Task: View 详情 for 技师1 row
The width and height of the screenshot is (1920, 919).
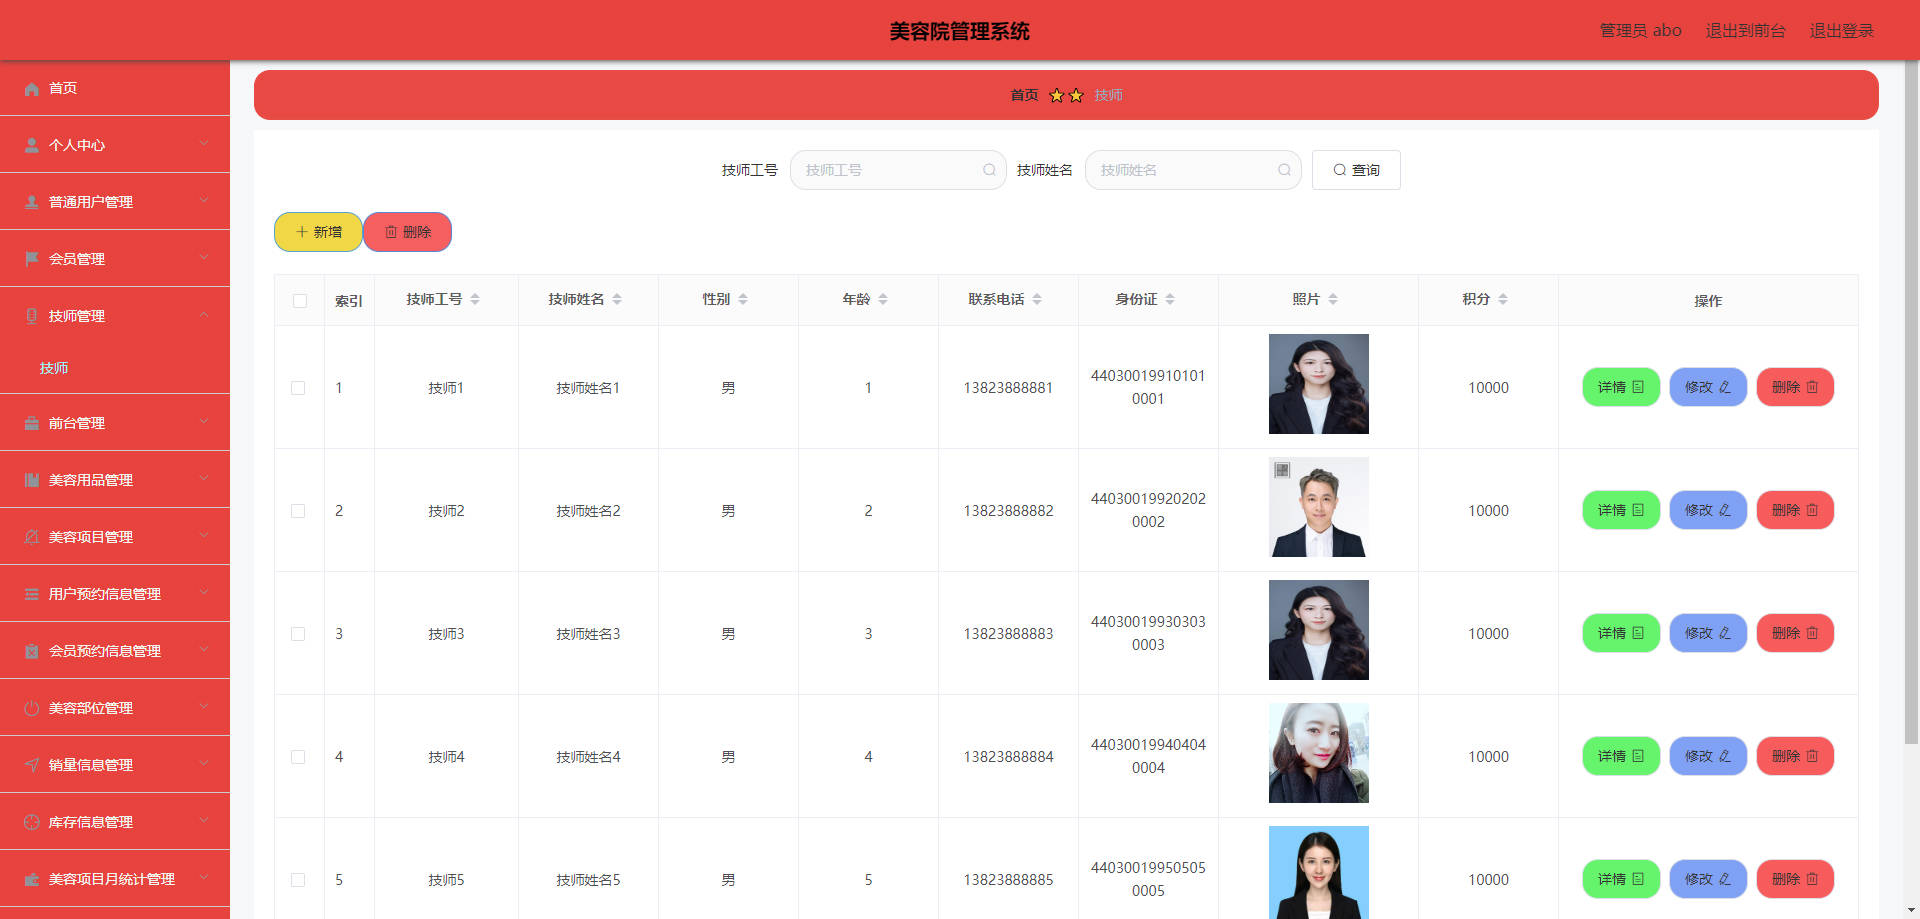Action: point(1621,387)
